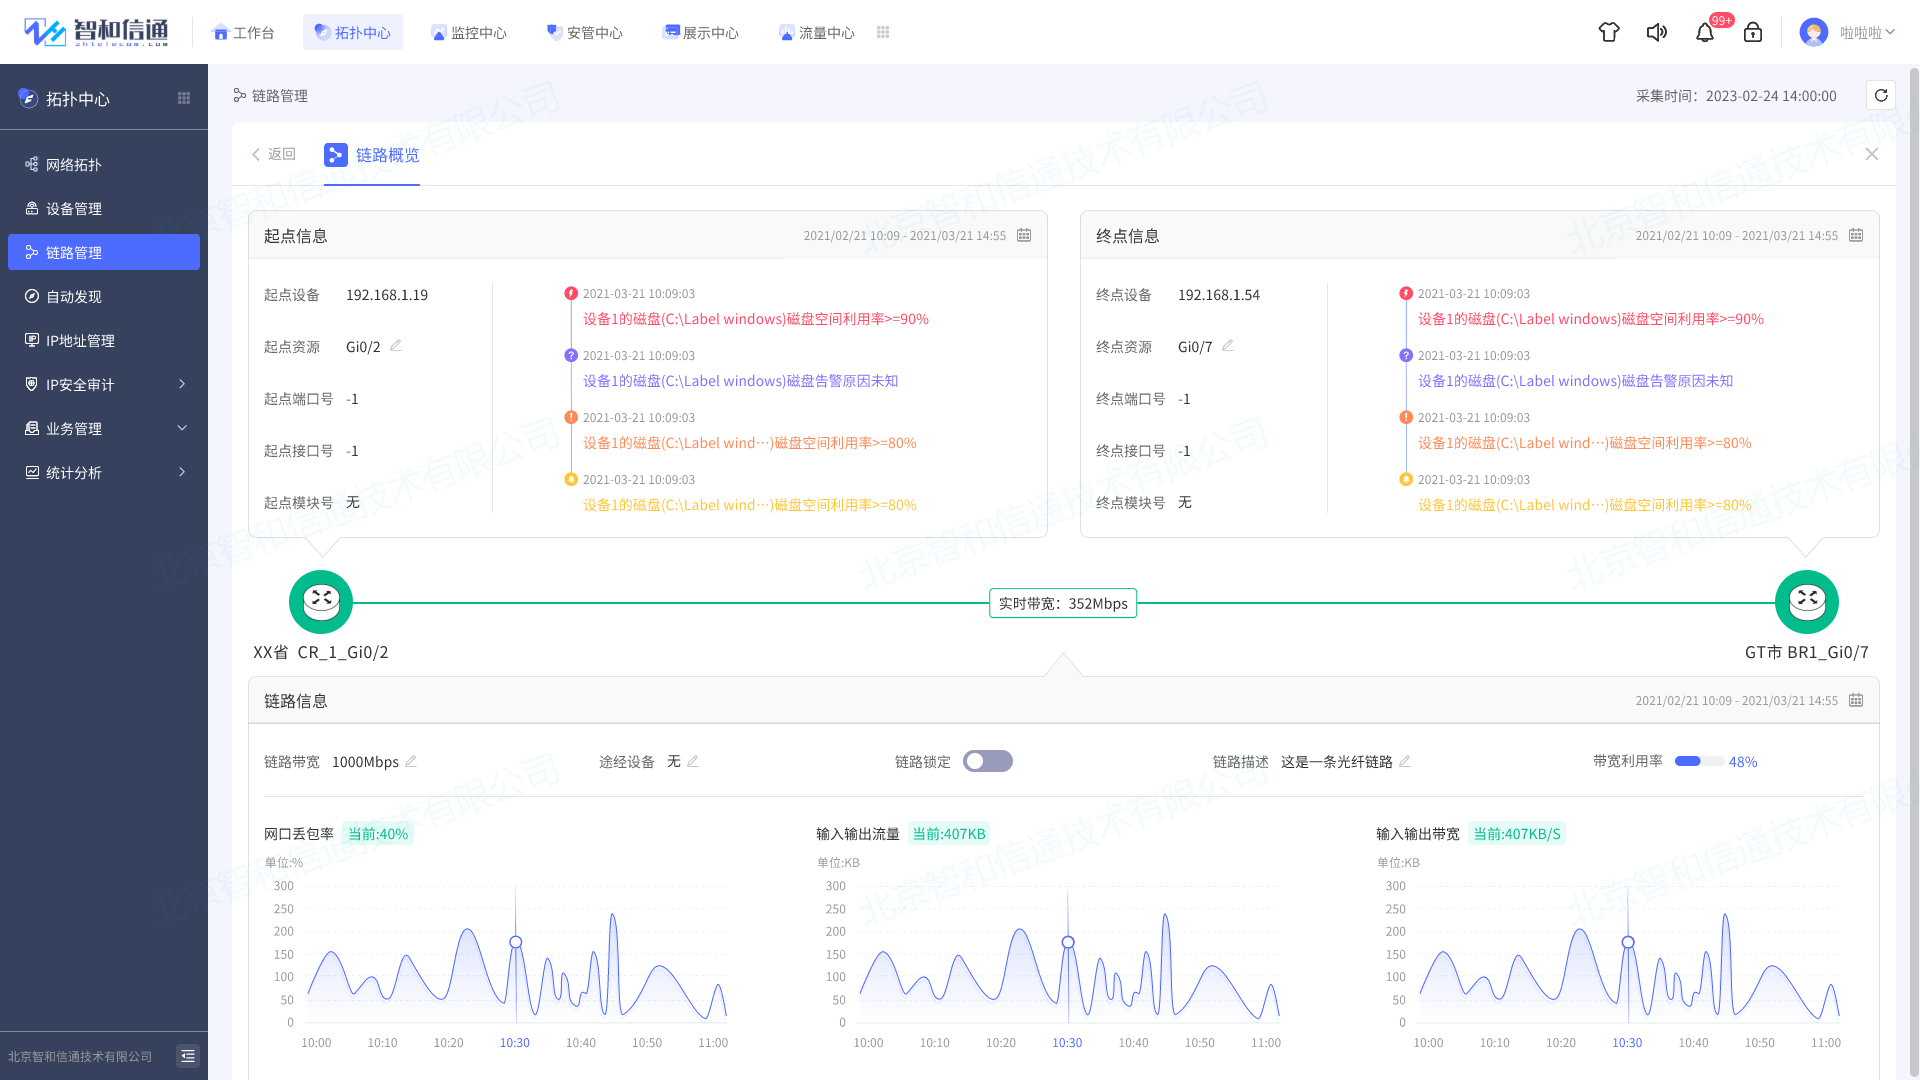Click the announcement speaker icon in top bar
1920x1080 pixels.
tap(1657, 32)
